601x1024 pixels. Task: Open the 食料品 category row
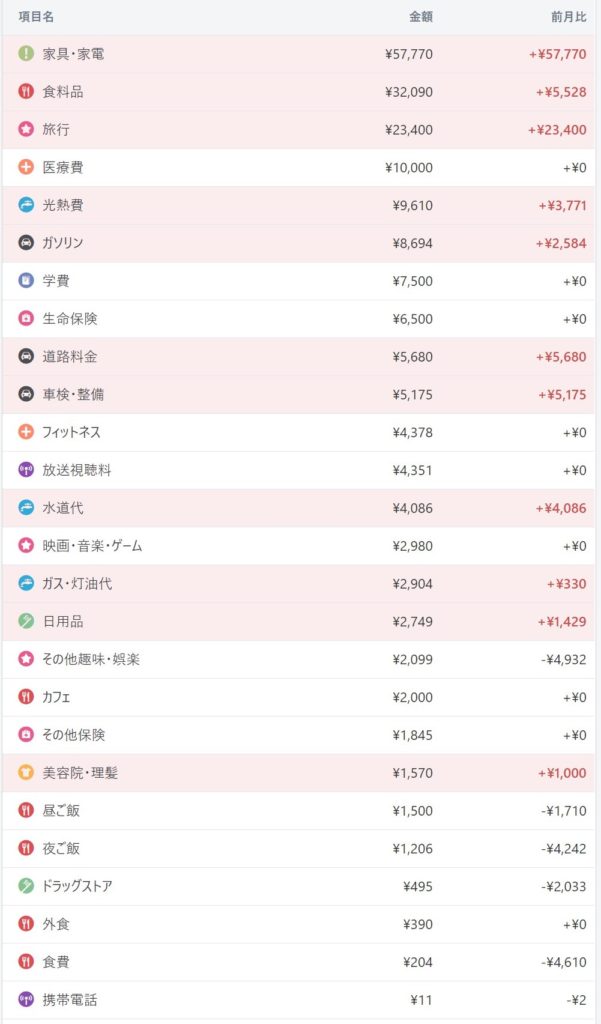point(63,92)
